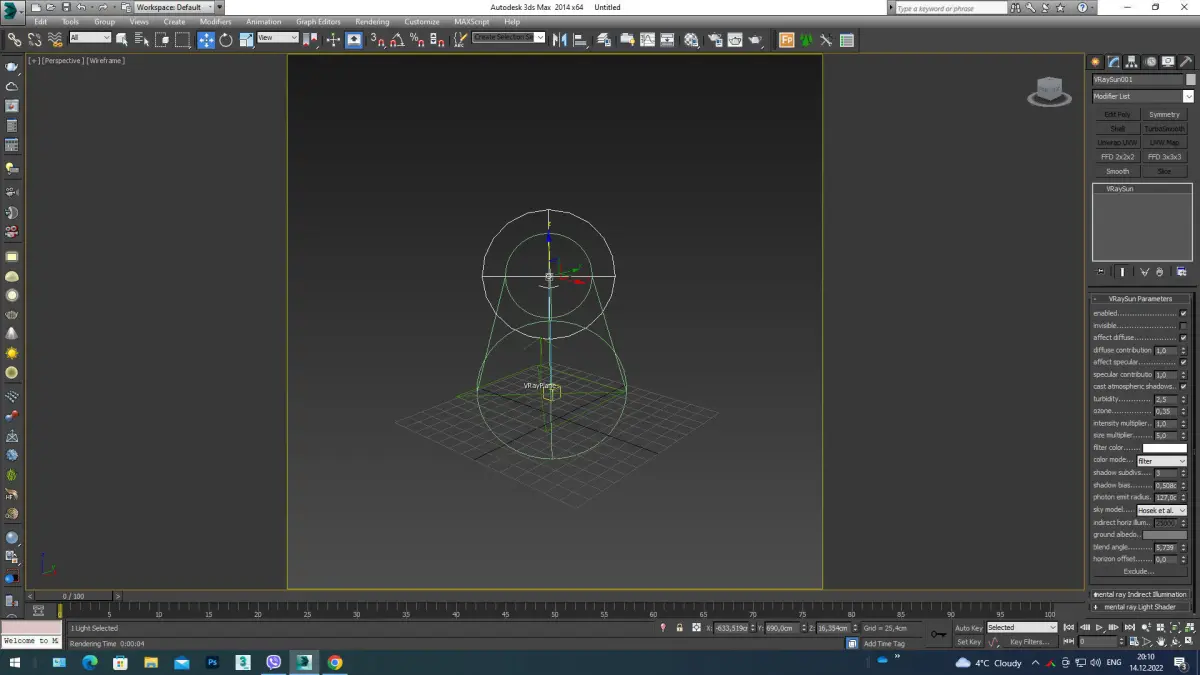Select the Link tool in main toolbar
1200x675 pixels.
(x=14, y=40)
